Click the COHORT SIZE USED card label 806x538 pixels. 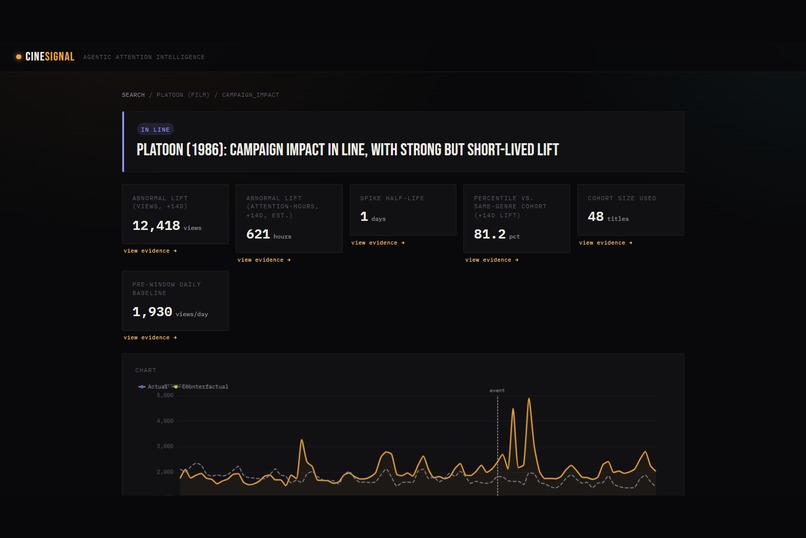click(x=622, y=198)
